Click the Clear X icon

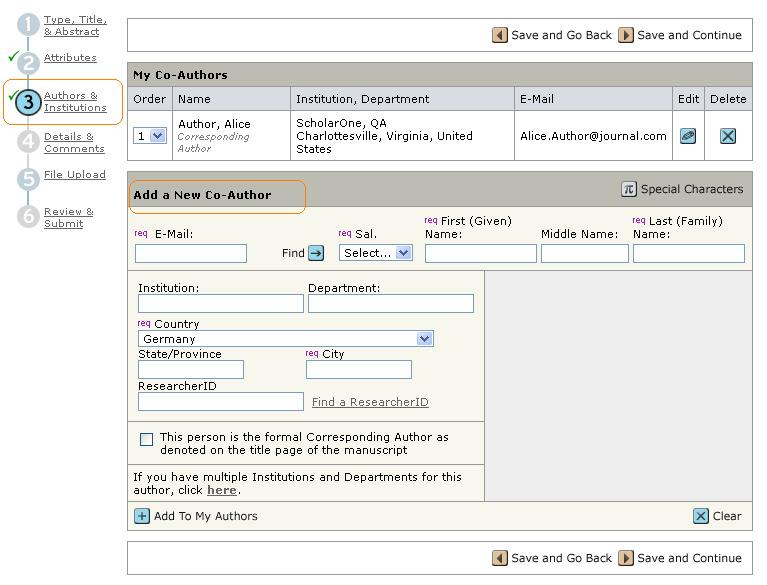701,516
